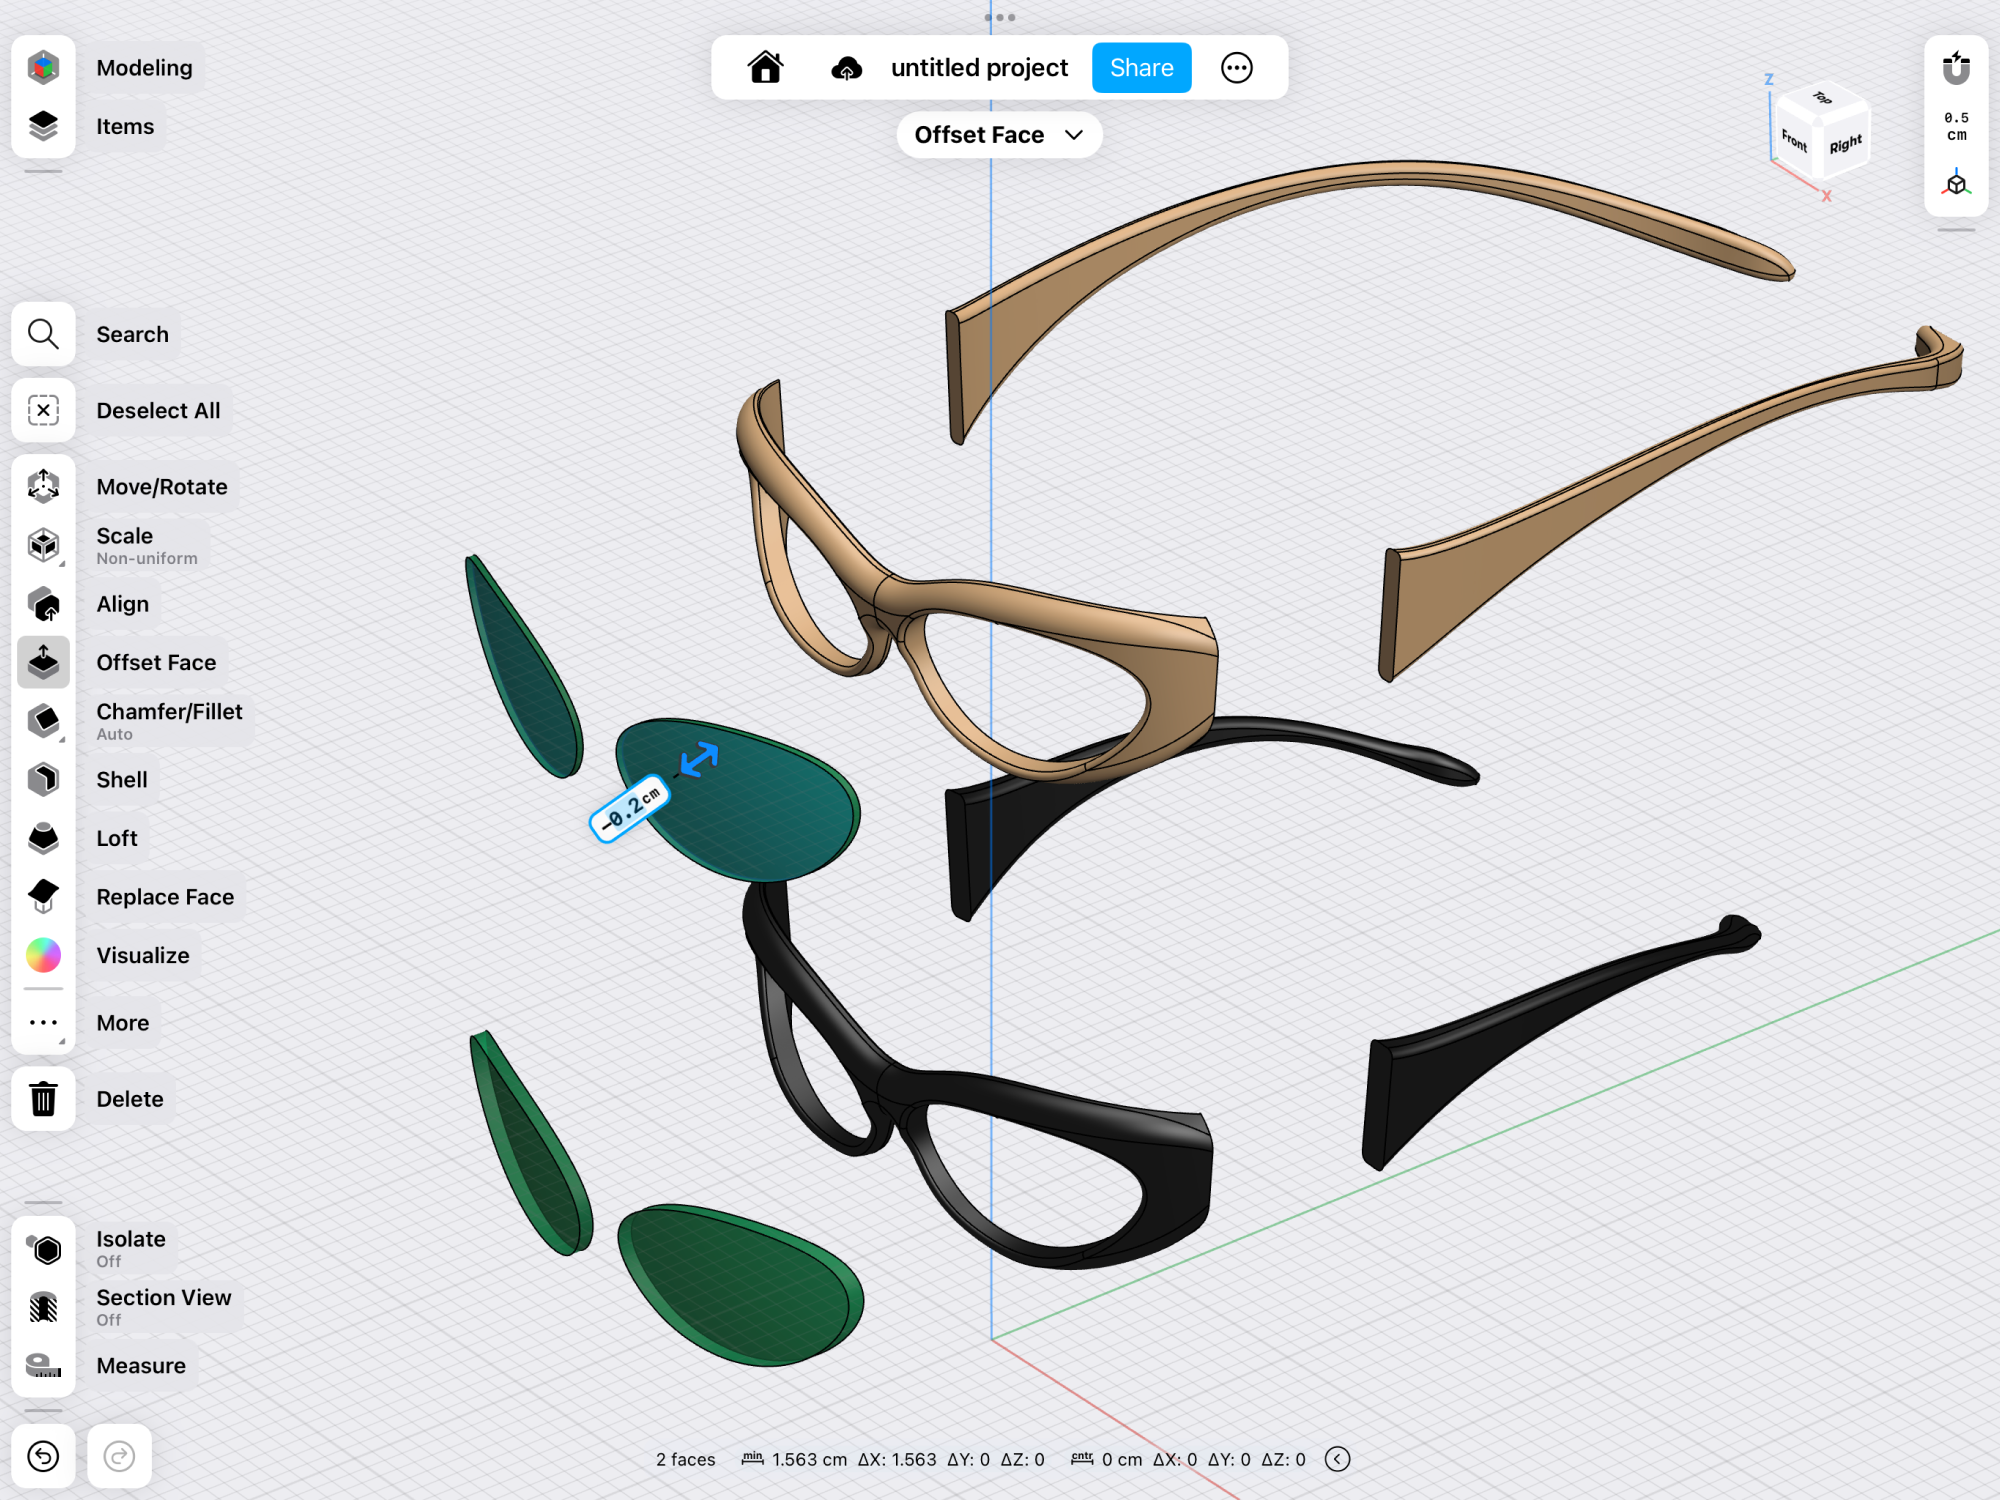Enable Section View

pos(43,1306)
